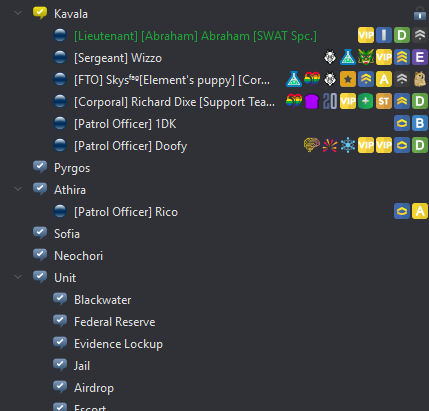Click the purple bread icon on Richard Dixe's row
The height and width of the screenshot is (411, 429).
[x=312, y=101]
